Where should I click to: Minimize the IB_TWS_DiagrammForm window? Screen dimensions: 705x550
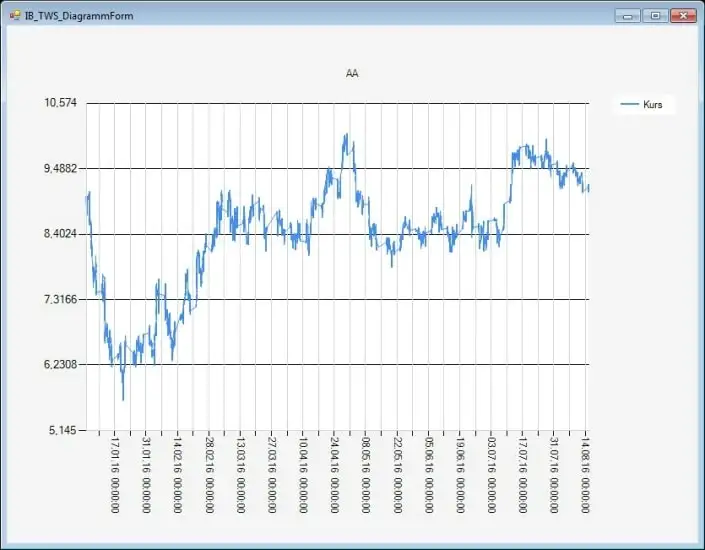click(628, 16)
